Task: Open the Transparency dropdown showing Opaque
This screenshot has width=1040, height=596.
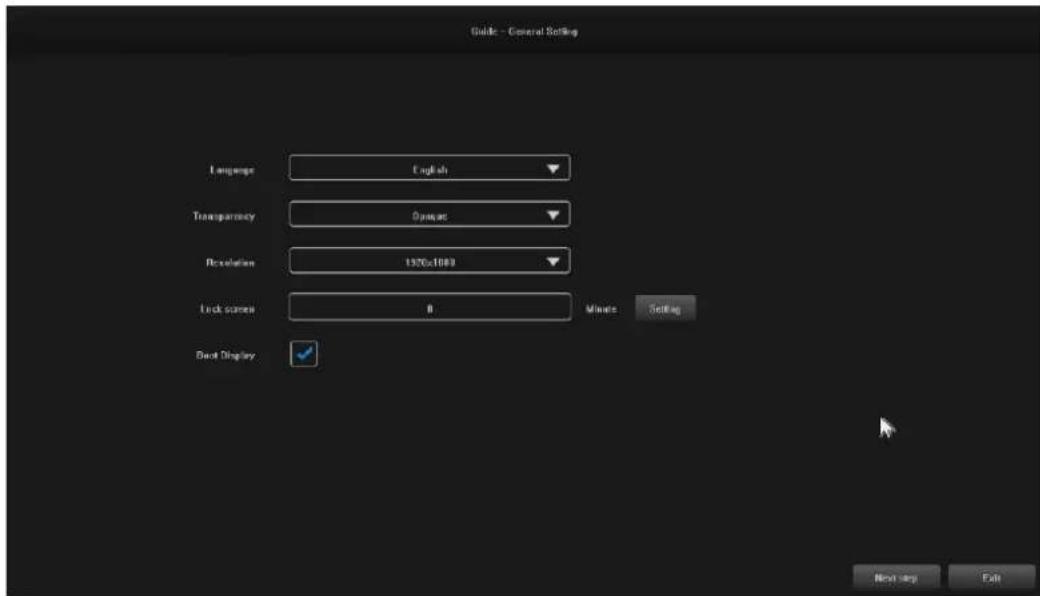Action: click(429, 215)
